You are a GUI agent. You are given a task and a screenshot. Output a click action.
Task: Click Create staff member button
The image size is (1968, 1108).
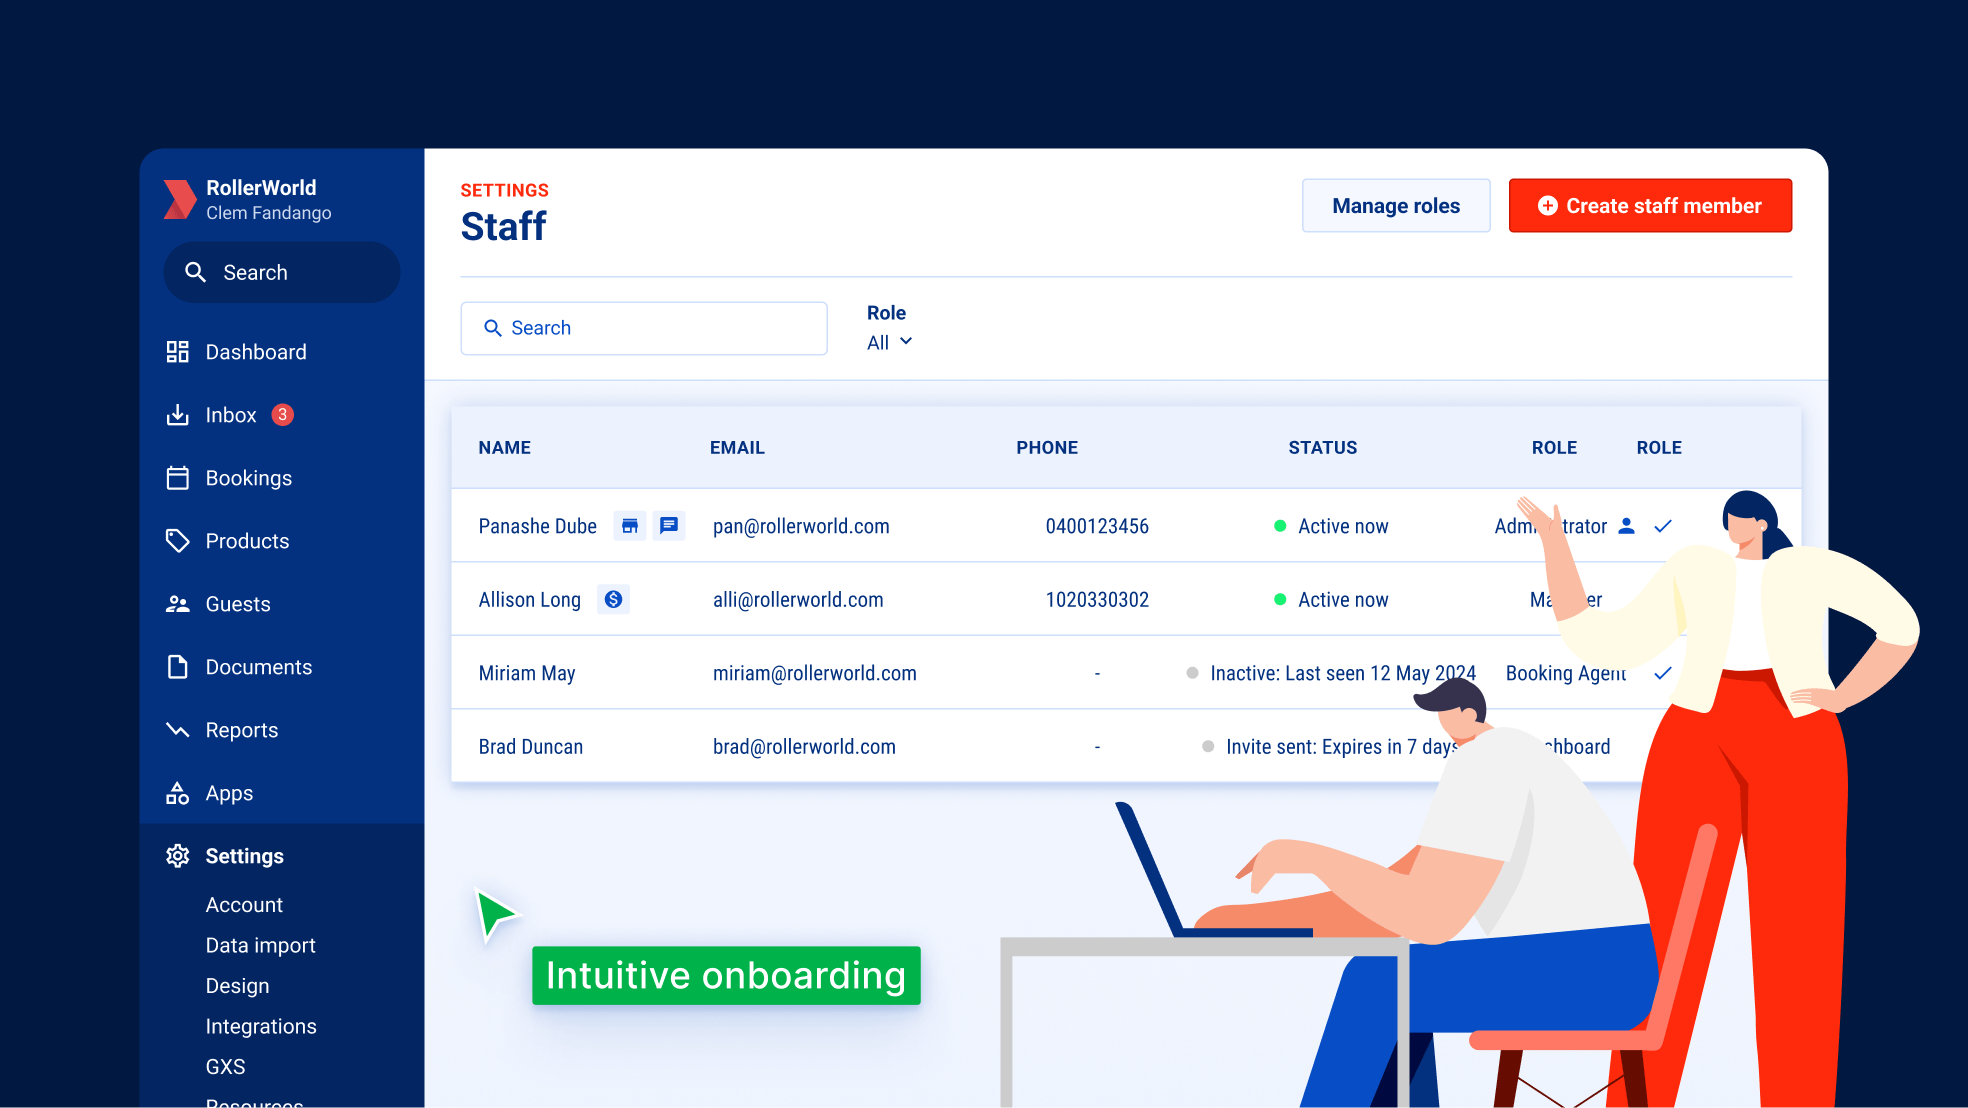(1649, 204)
